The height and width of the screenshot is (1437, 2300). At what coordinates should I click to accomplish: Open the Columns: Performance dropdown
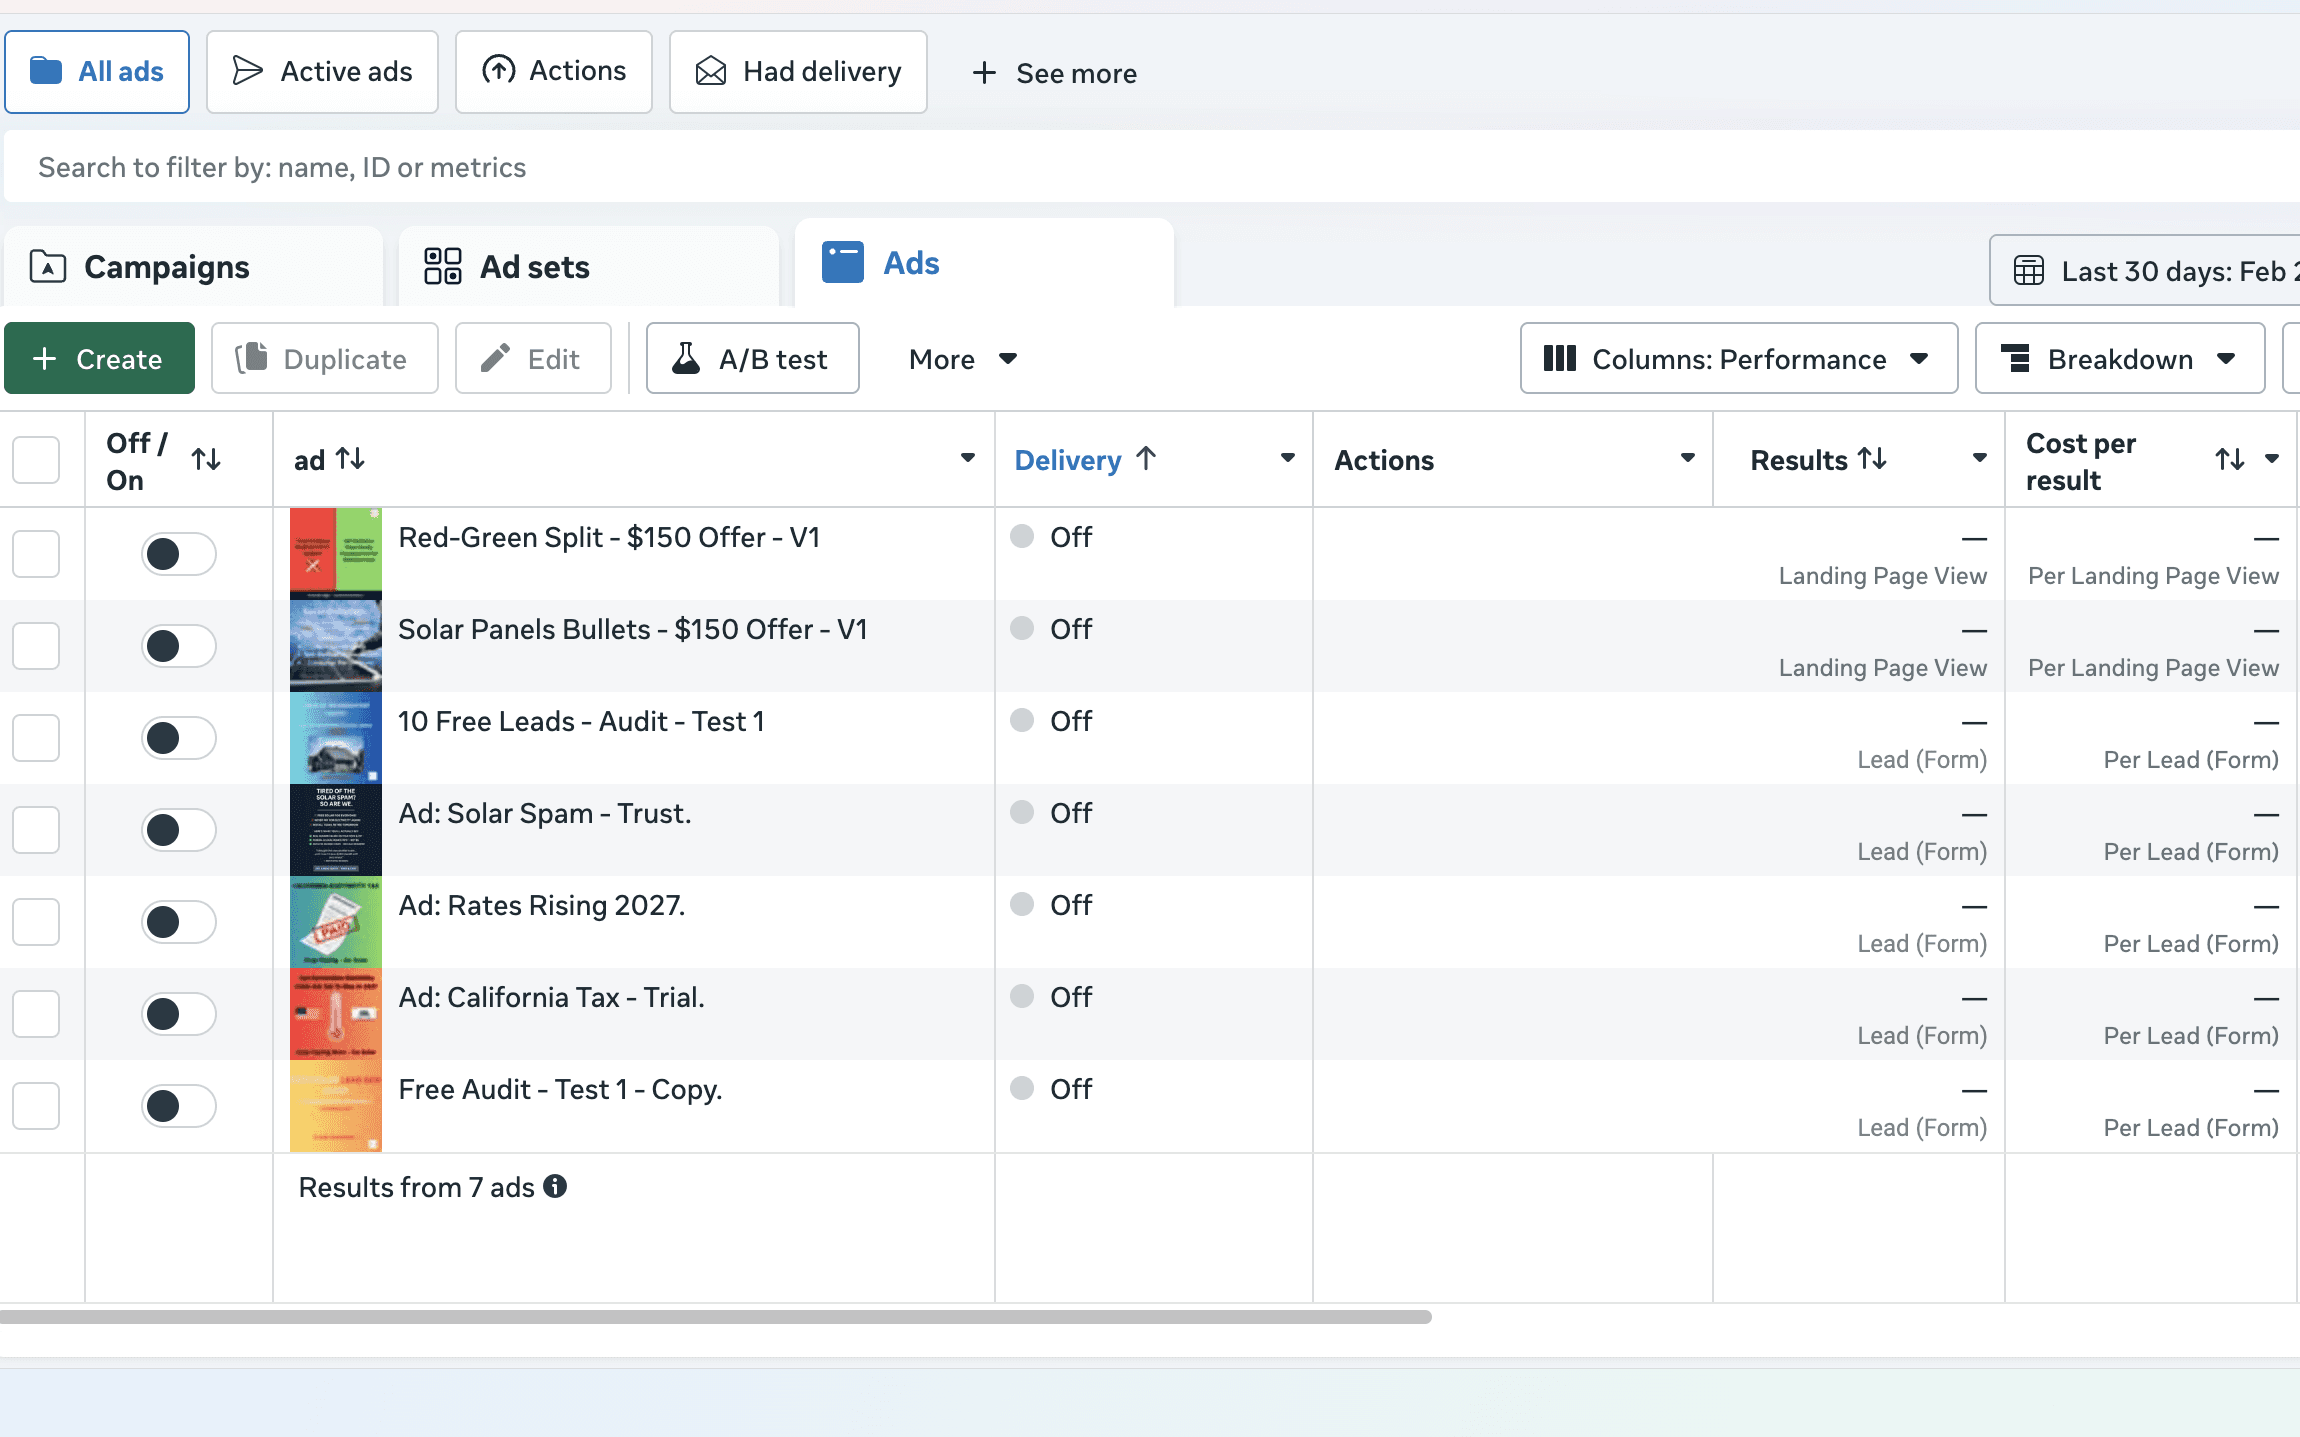point(1738,359)
